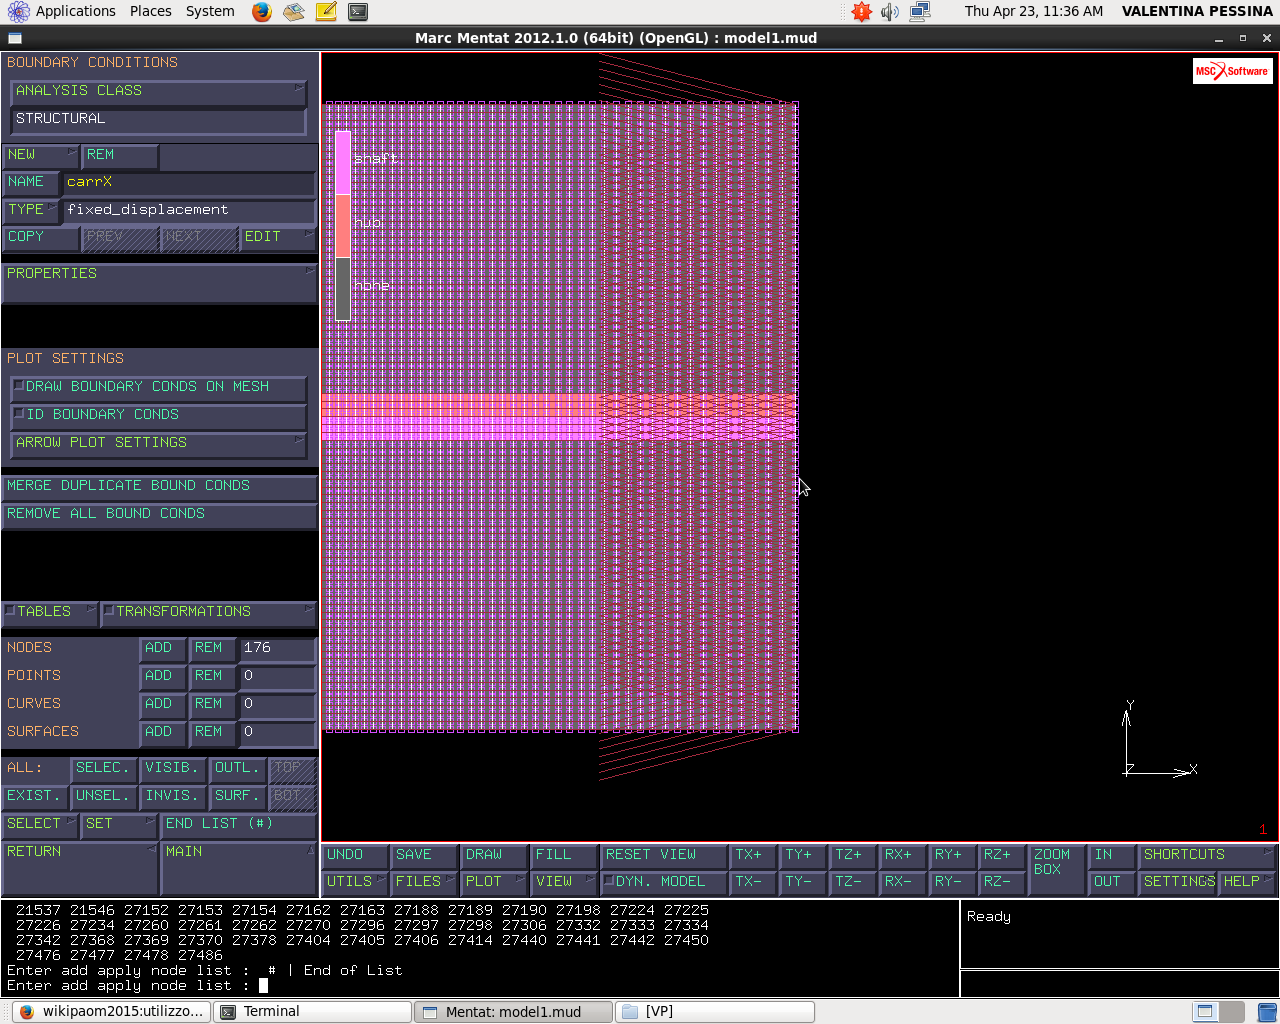Open the PLOT submenu
1280x1024 pixels.
pos(495,882)
